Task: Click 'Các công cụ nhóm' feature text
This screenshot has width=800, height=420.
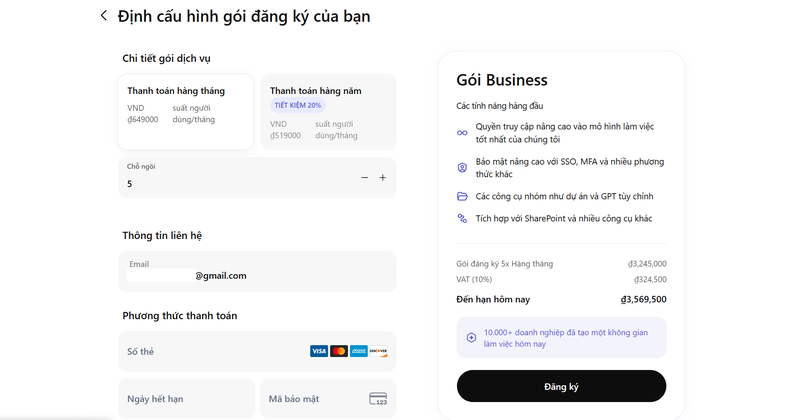Action: 564,196
